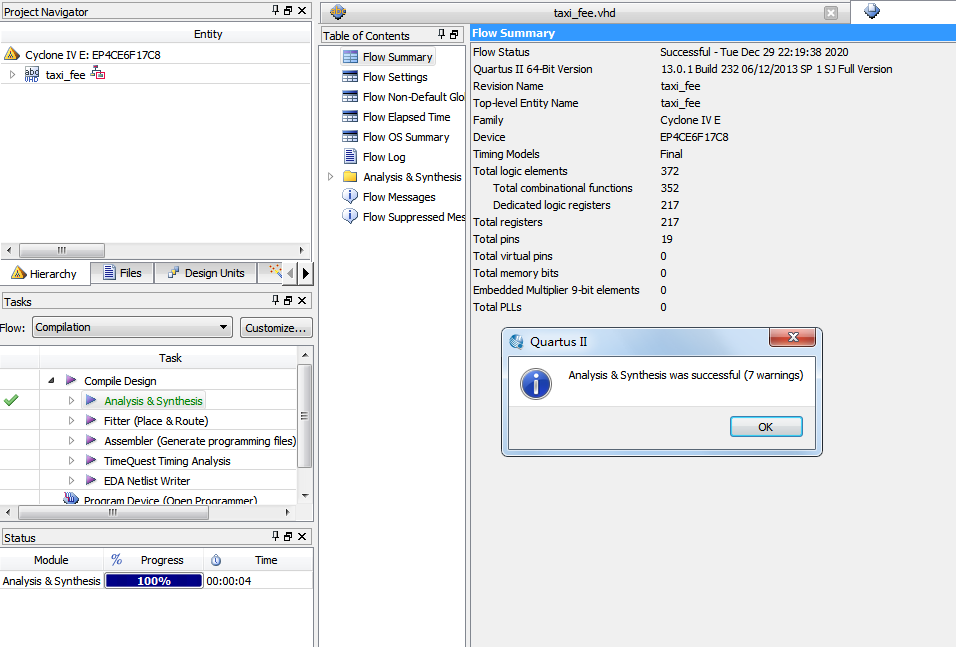Click the Flow Messages info icon
956x647 pixels.
(350, 196)
